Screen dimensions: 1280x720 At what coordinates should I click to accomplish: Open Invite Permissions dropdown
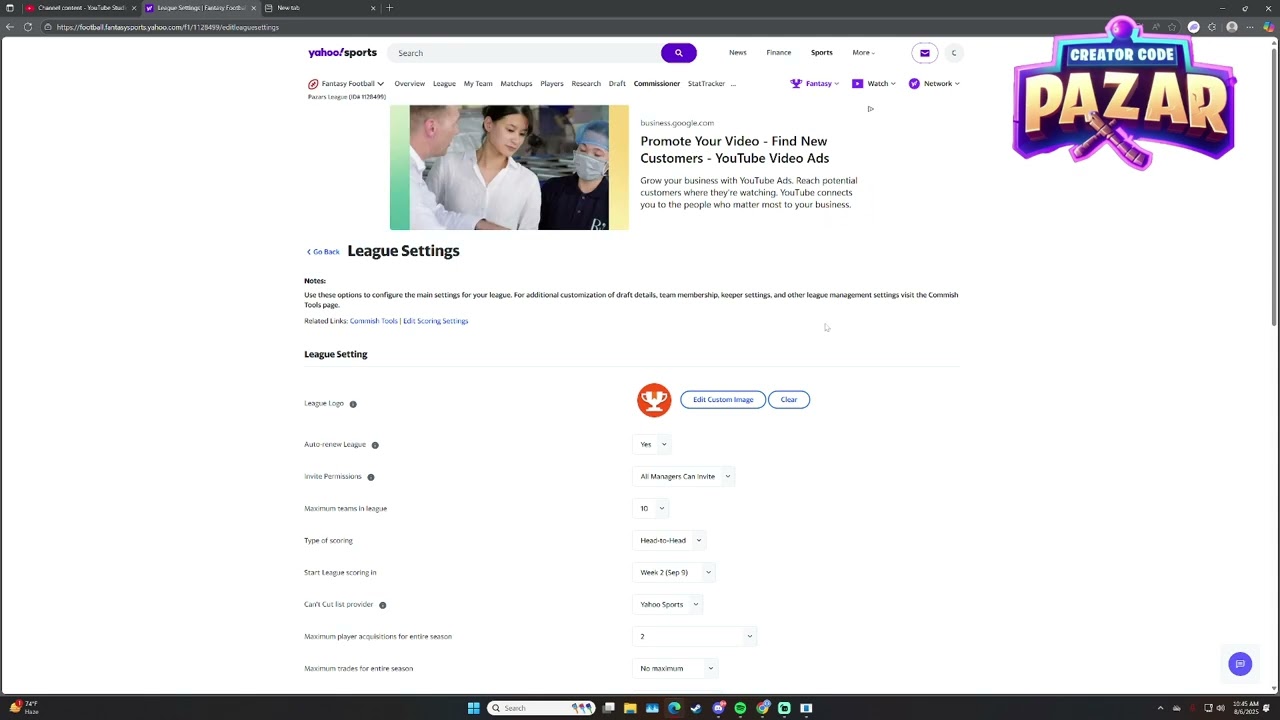(685, 476)
